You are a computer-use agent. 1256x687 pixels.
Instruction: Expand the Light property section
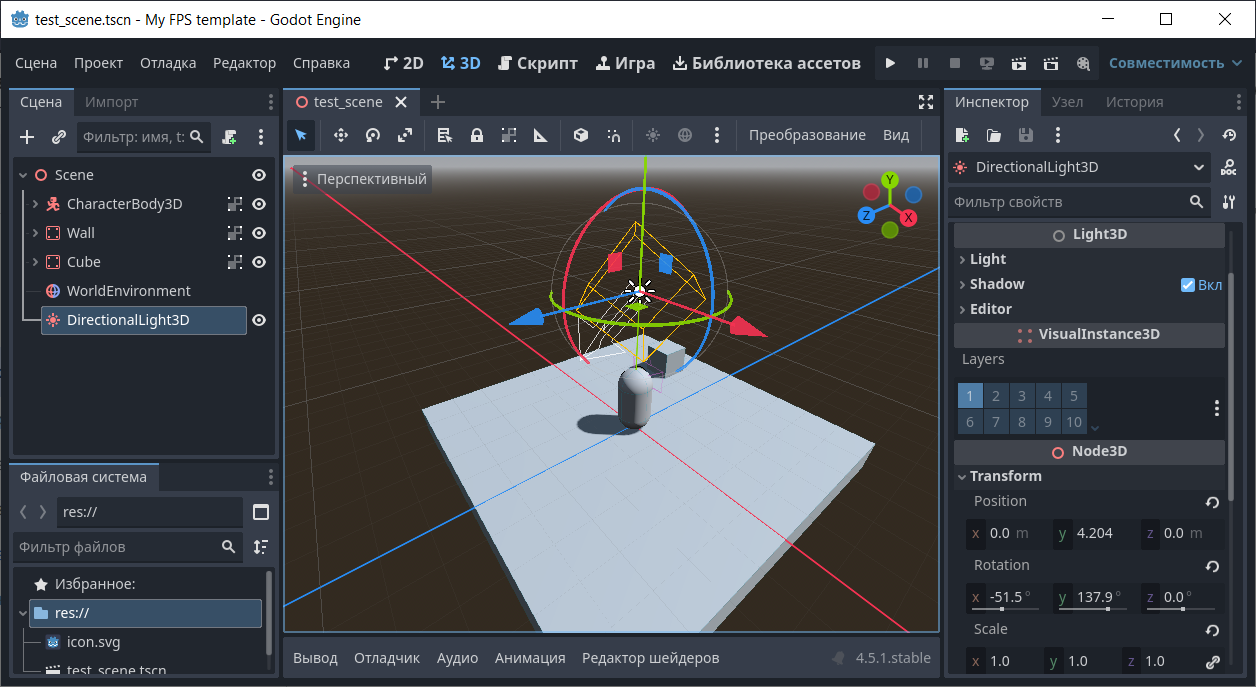[987, 259]
